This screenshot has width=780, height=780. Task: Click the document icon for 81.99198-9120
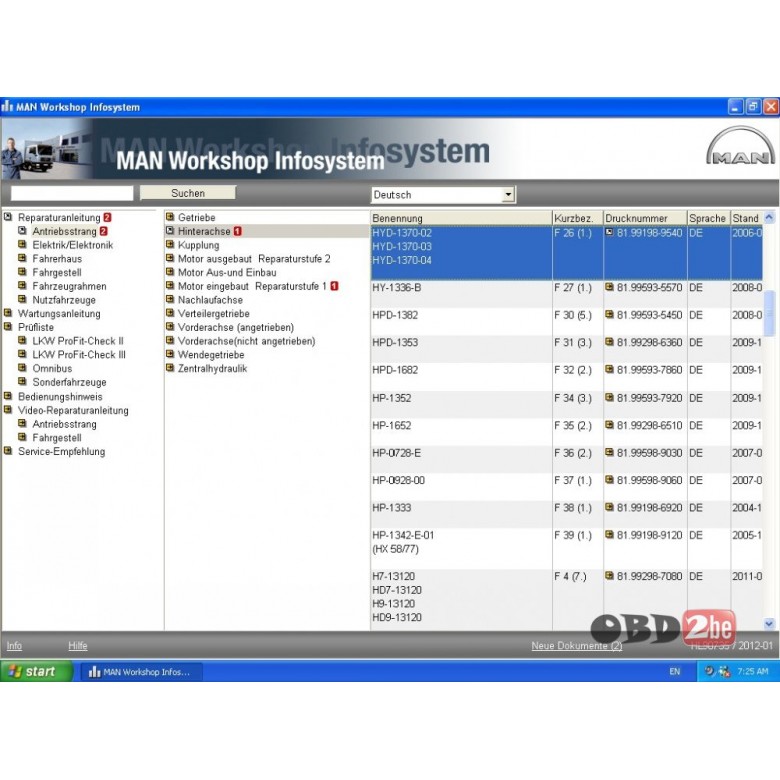pyautogui.click(x=609, y=534)
